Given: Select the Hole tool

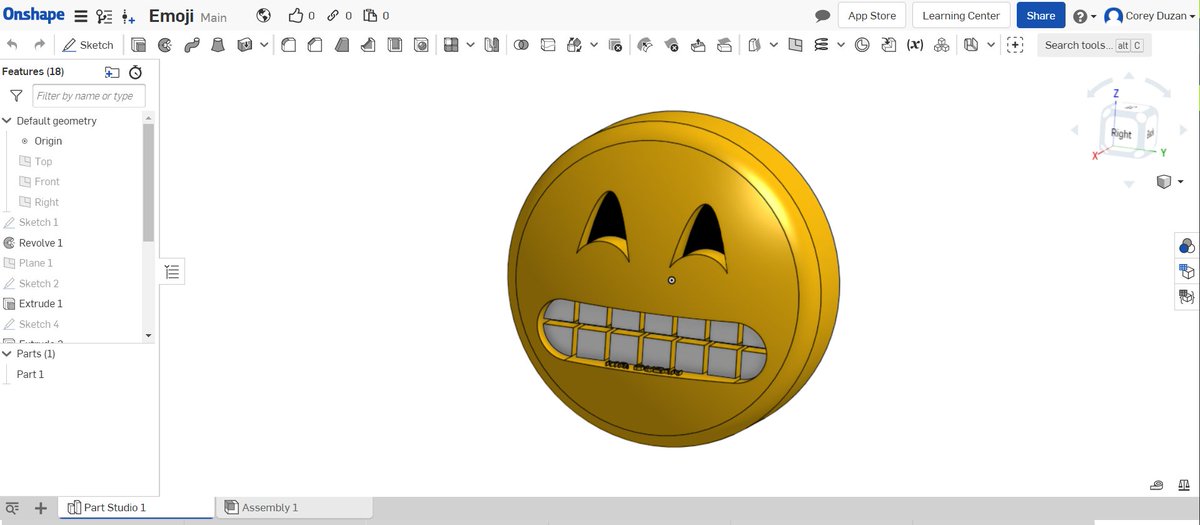Looking at the screenshot, I should point(421,45).
